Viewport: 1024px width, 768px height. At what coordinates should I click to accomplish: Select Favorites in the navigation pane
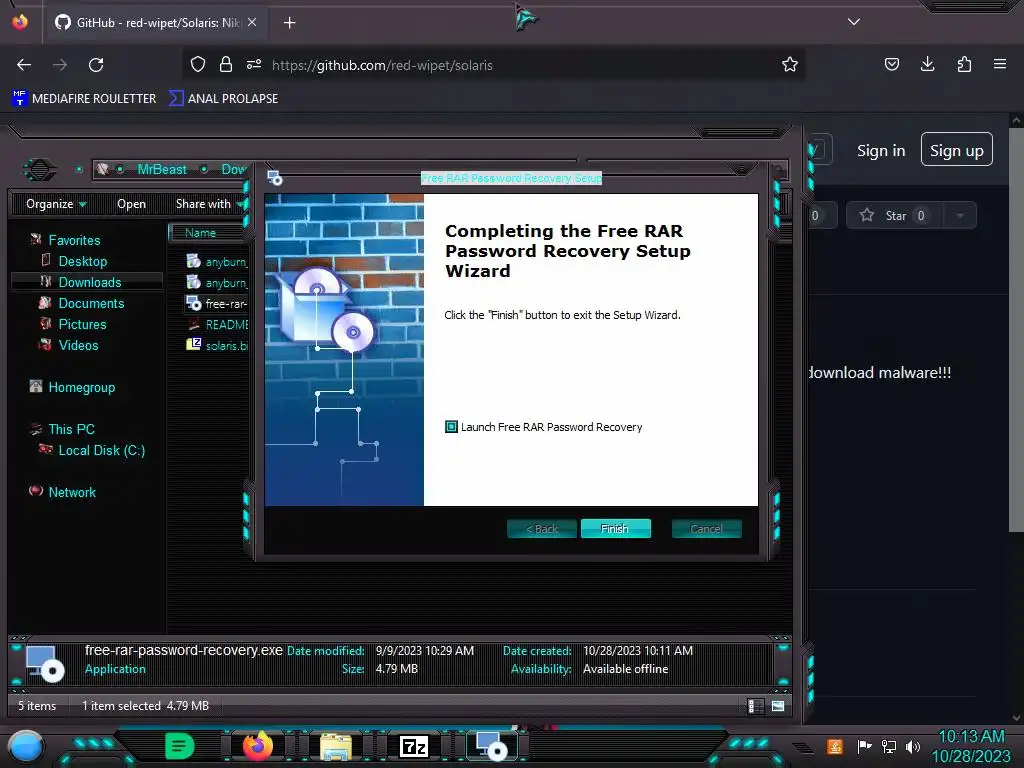(74, 240)
